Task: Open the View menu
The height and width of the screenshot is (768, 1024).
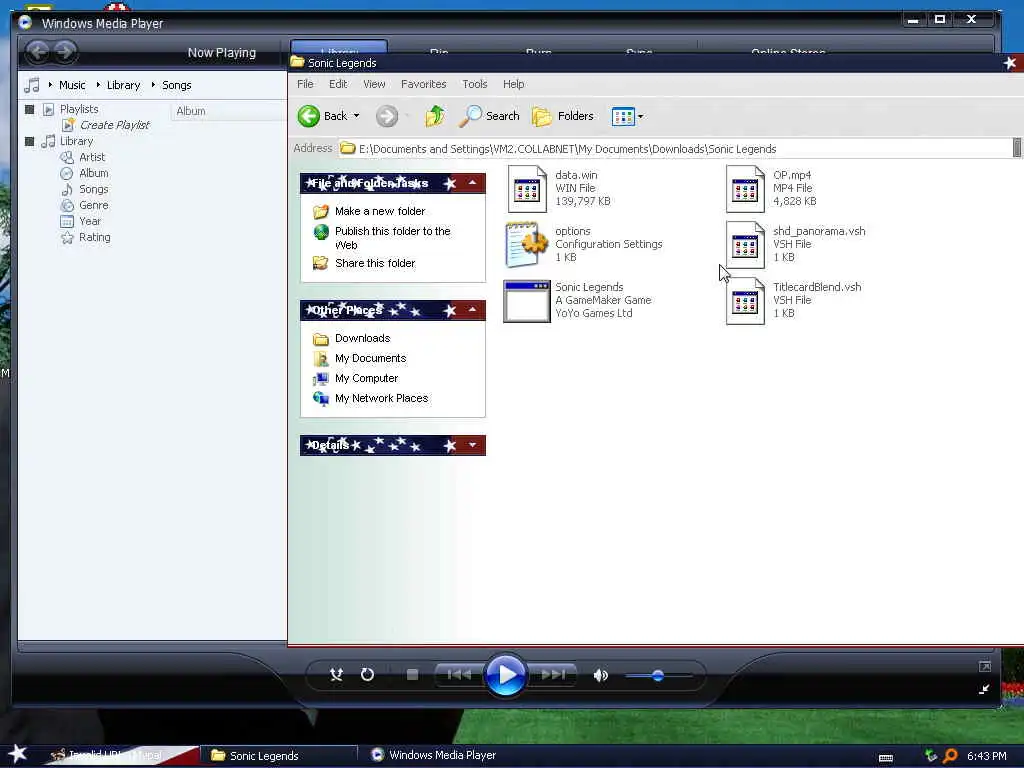Action: [x=374, y=84]
